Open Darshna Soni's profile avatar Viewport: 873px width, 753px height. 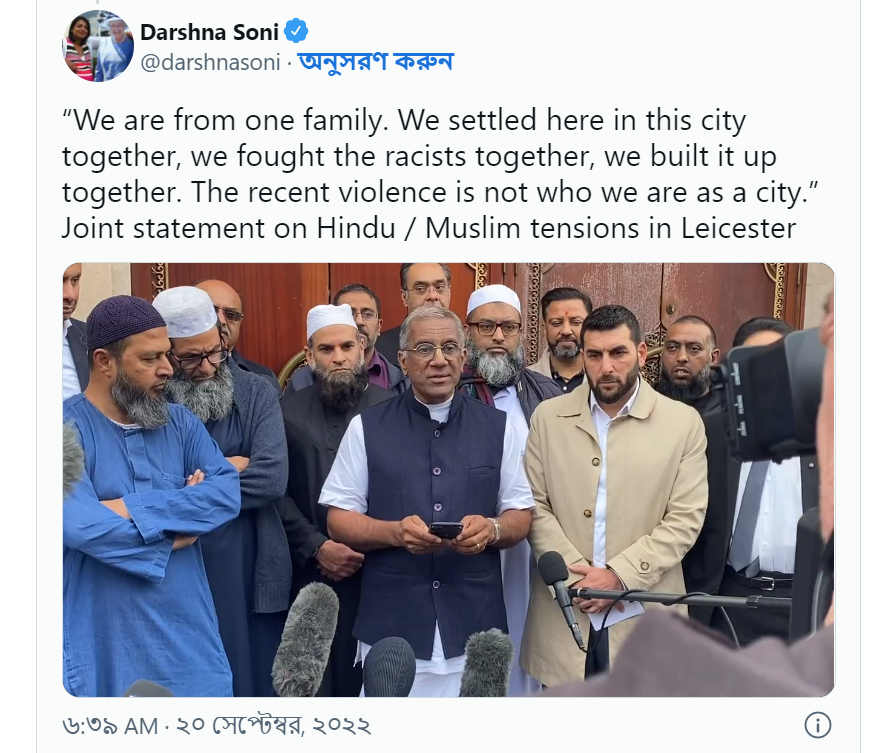(x=98, y=46)
